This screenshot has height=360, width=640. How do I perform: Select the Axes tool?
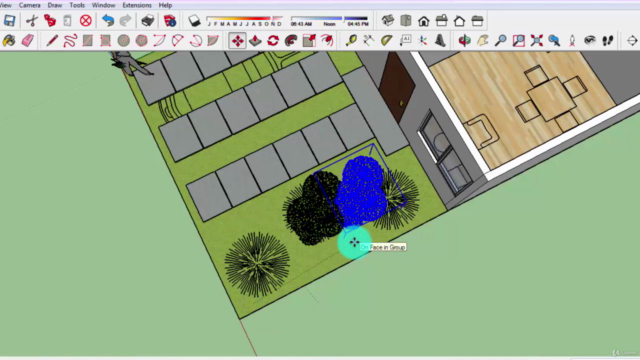pos(422,41)
